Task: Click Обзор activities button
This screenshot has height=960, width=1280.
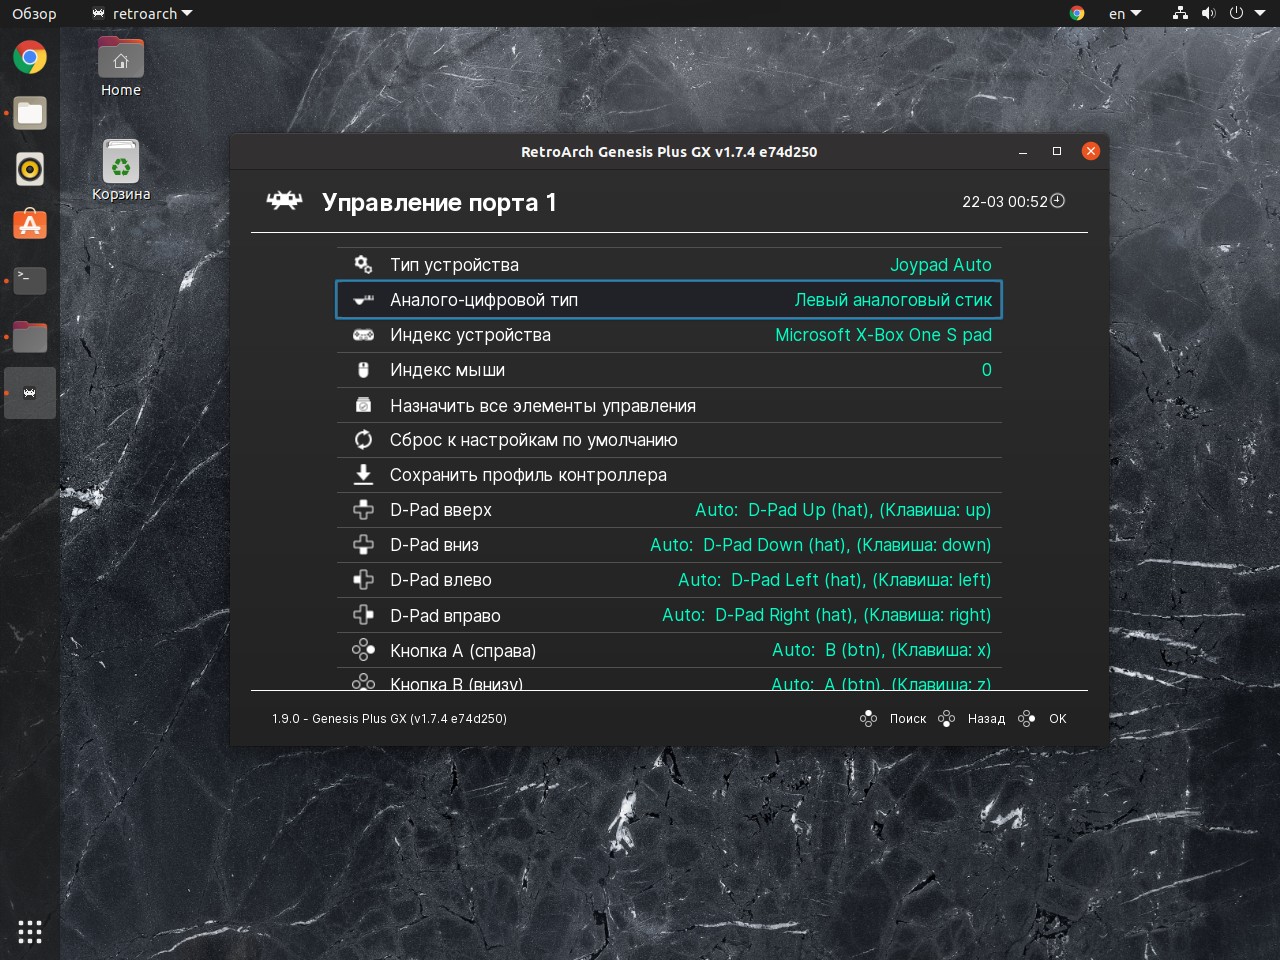Action: coord(34,13)
